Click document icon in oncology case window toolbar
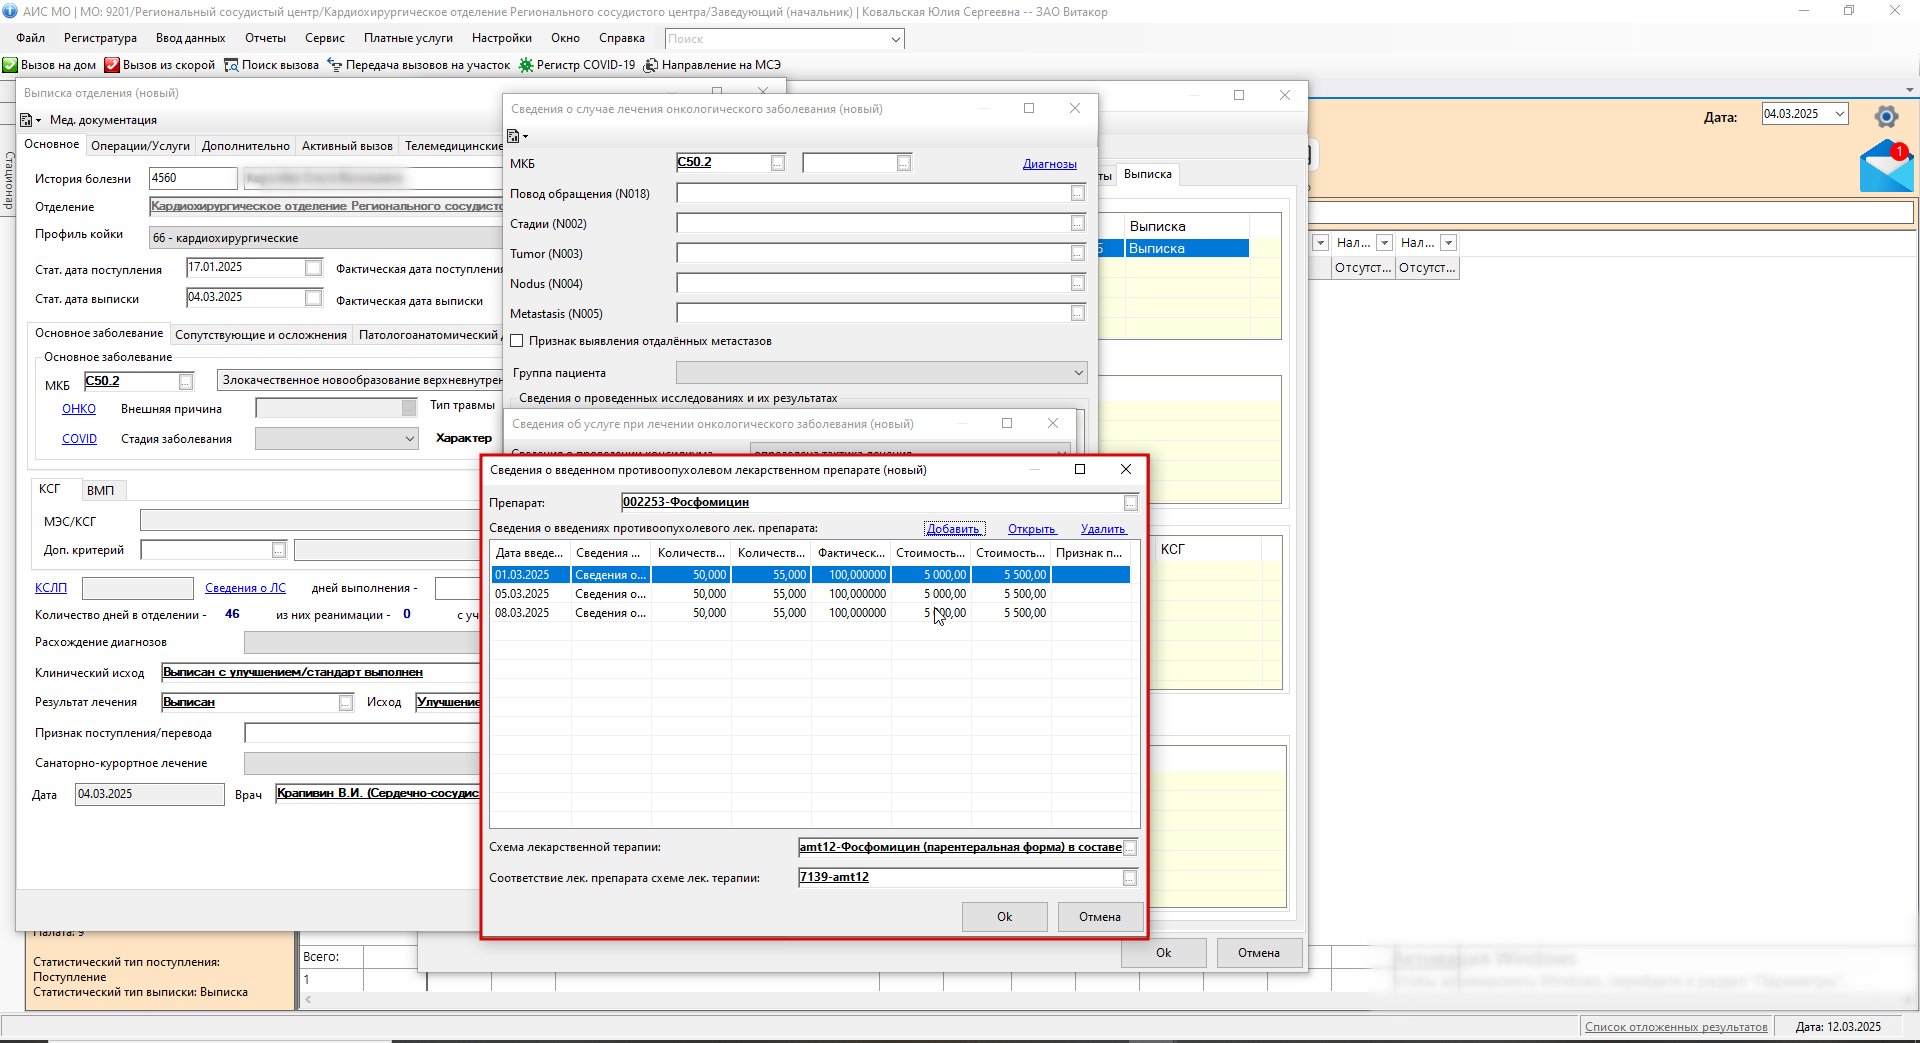The width and height of the screenshot is (1920, 1043). tap(513, 136)
